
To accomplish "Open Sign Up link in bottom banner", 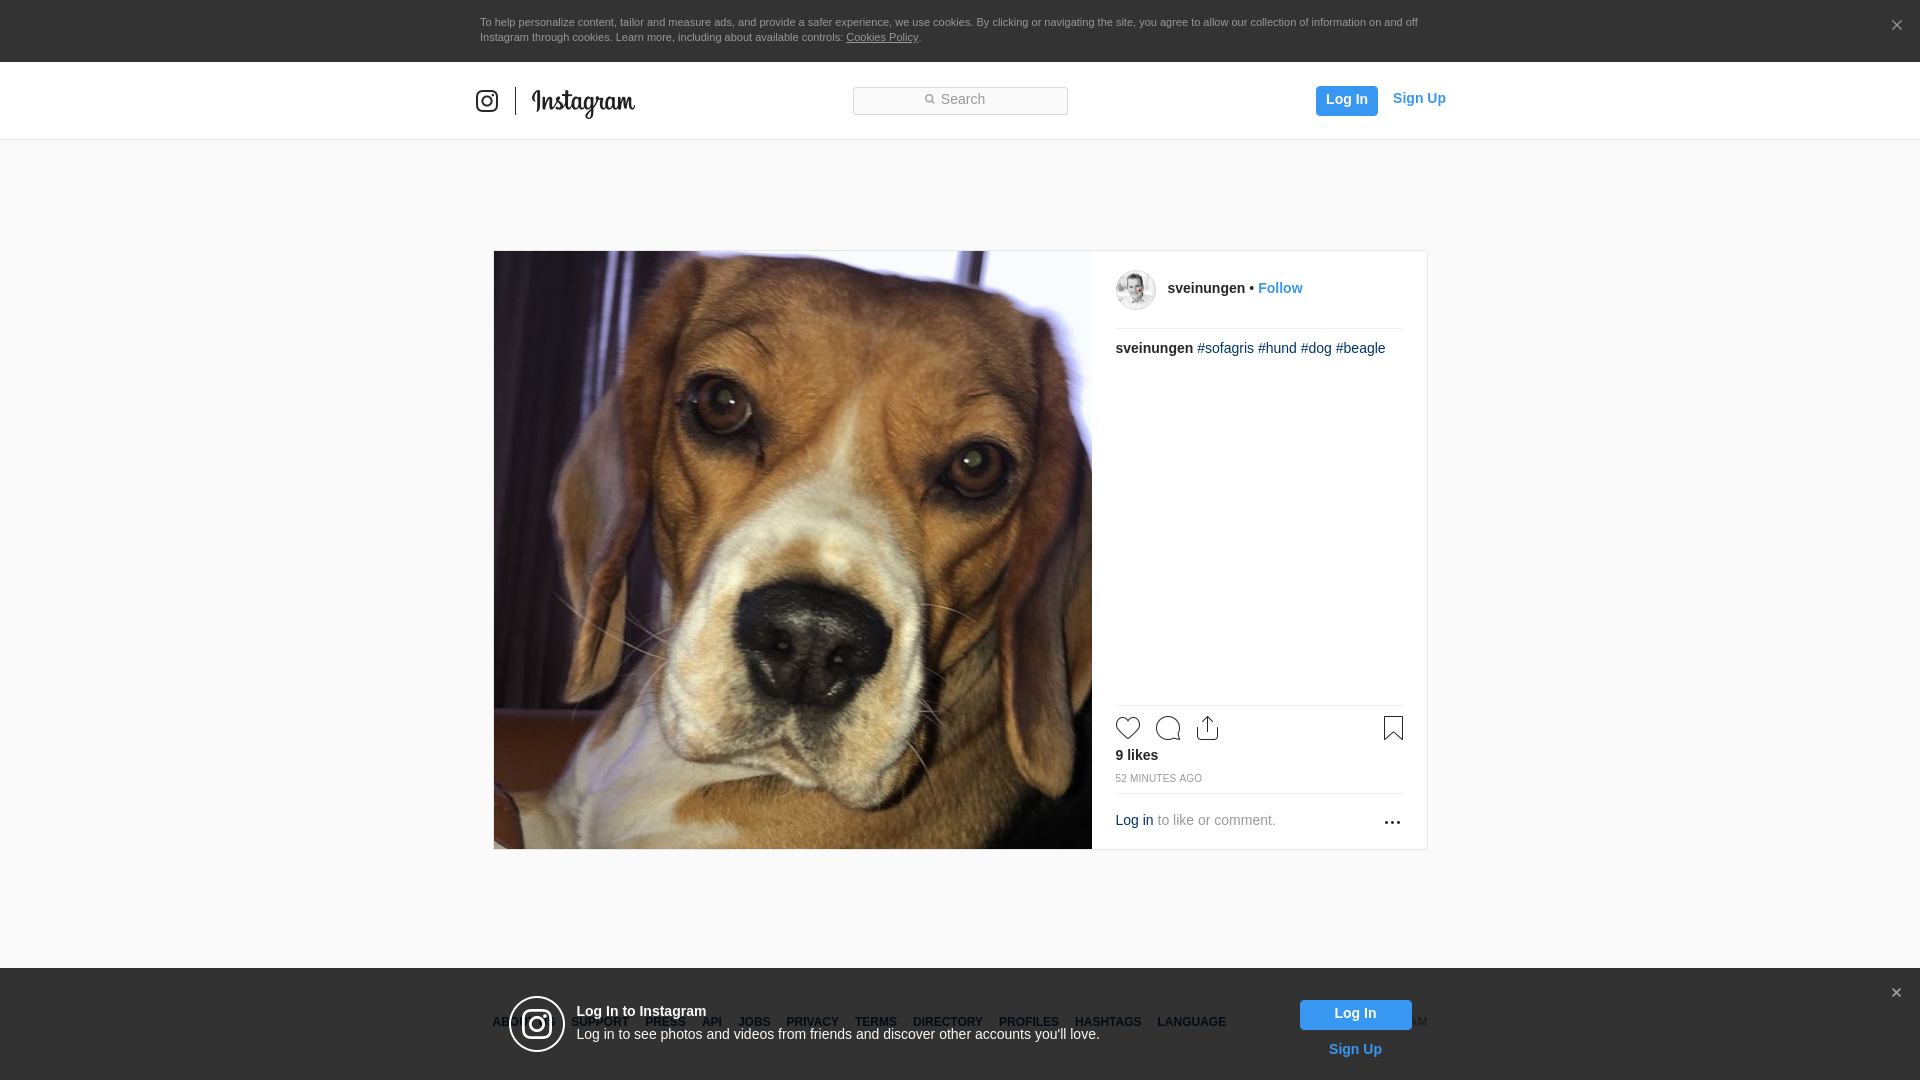I will 1355,1049.
